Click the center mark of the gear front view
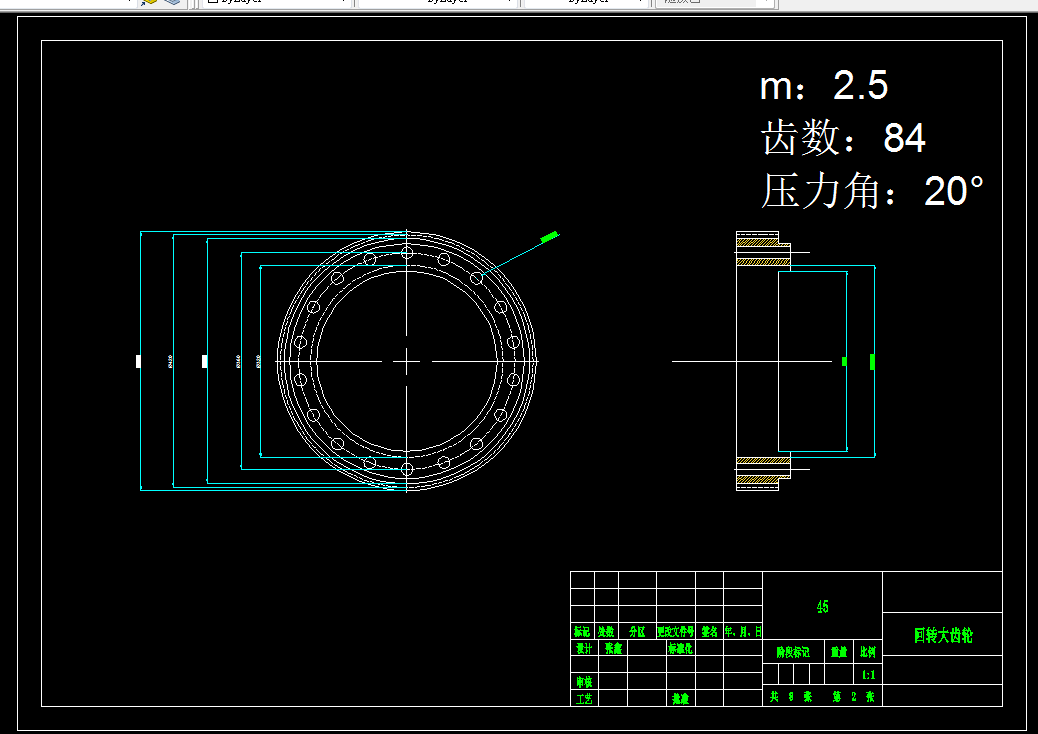The width and height of the screenshot is (1038, 734). (x=406, y=361)
